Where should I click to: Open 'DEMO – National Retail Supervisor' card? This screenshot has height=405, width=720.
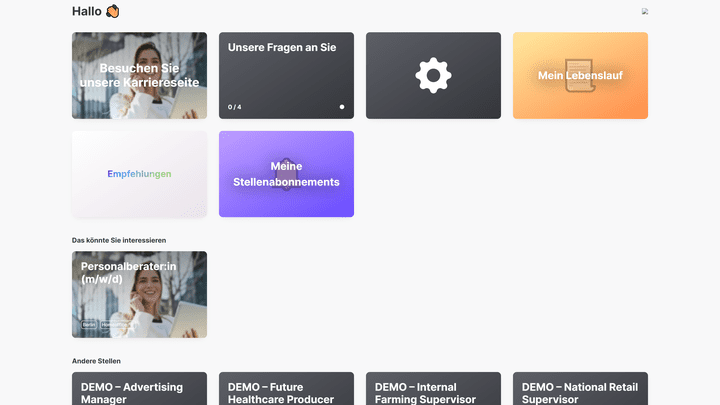point(580,389)
